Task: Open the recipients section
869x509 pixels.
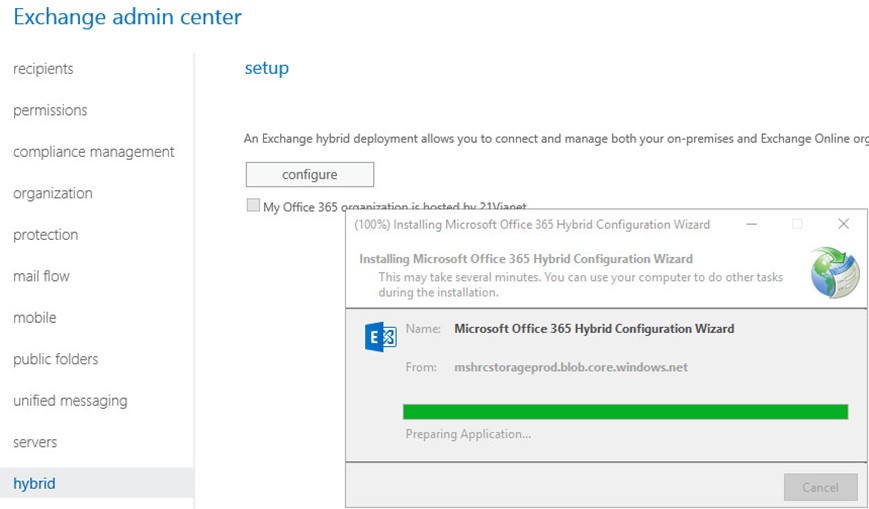Action: (x=43, y=69)
